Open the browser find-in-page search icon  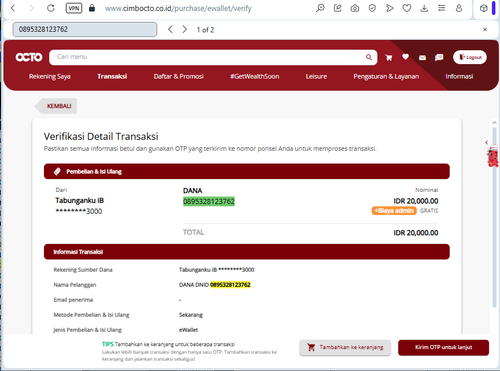(x=320, y=8)
